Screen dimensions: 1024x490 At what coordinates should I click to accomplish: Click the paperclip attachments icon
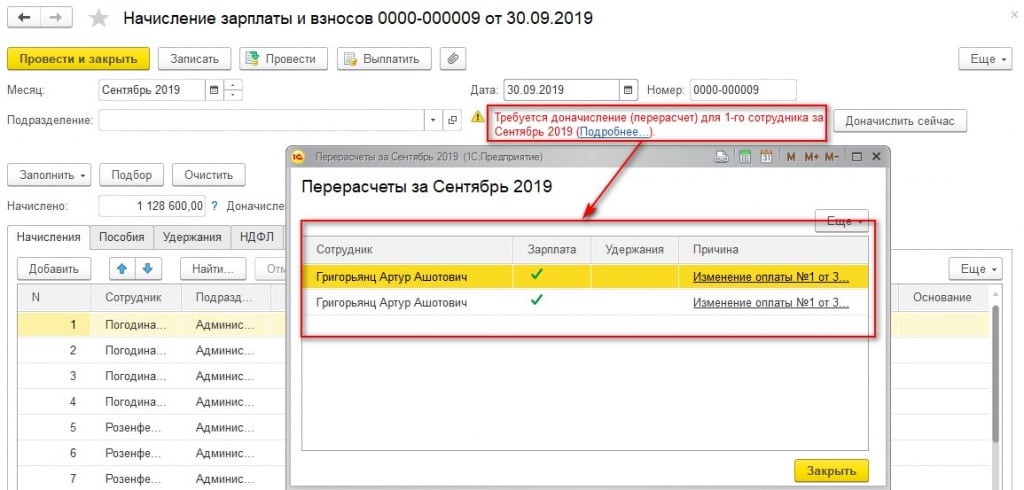coord(453,59)
